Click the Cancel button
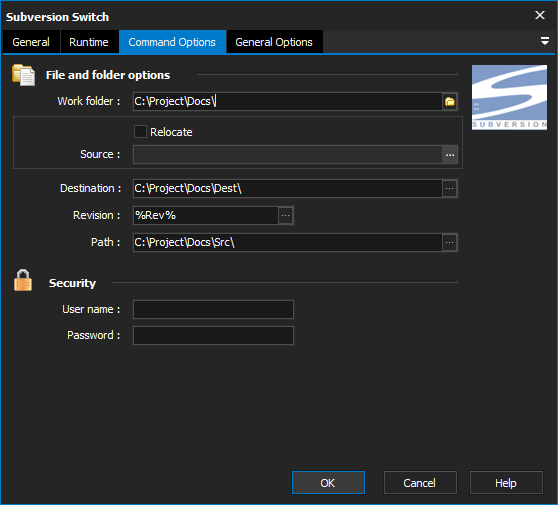The image size is (558, 505). click(420, 483)
